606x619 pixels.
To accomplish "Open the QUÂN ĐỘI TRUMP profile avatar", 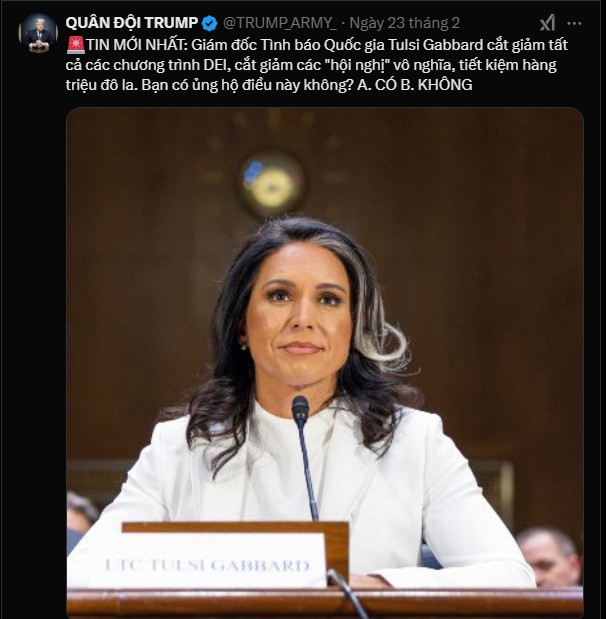I will tap(38, 33).
